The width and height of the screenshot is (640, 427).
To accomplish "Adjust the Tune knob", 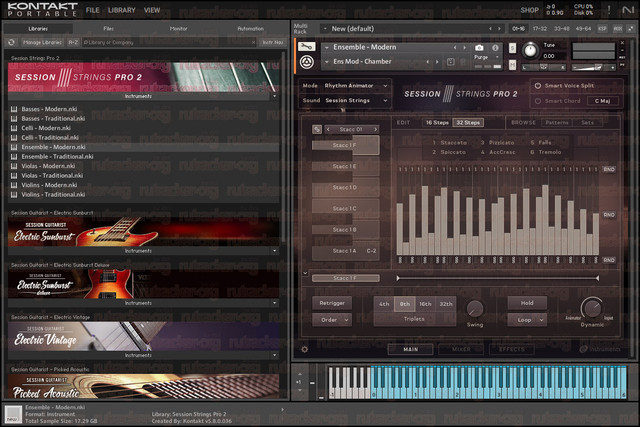I will point(530,51).
